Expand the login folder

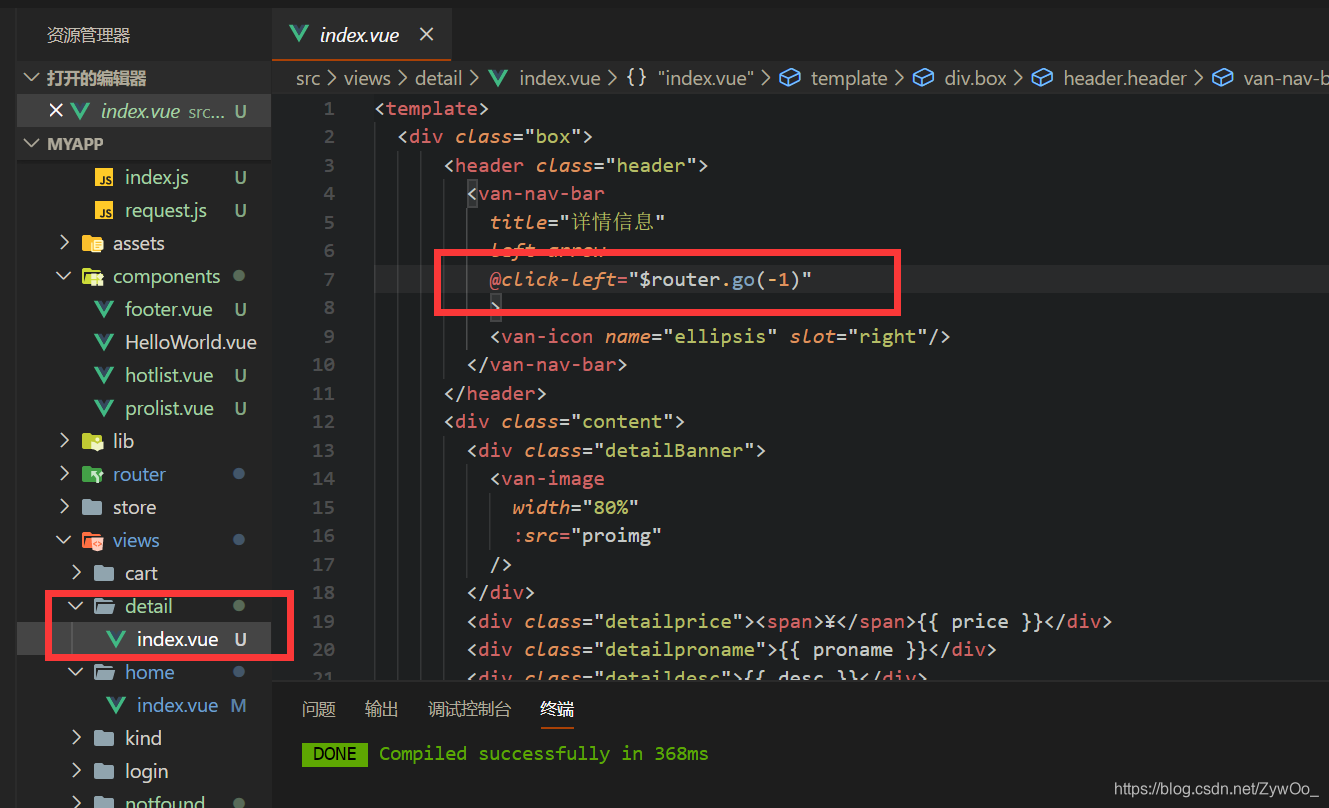(76, 771)
